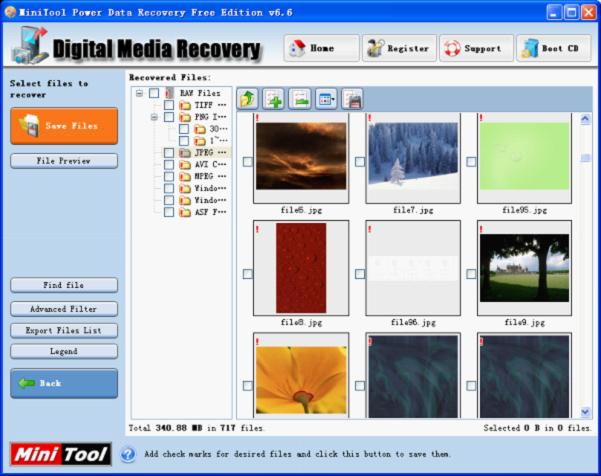Check the box beside file96.jpg thumbnail
Image resolution: width=601 pixels, height=476 pixels.
coord(360,274)
